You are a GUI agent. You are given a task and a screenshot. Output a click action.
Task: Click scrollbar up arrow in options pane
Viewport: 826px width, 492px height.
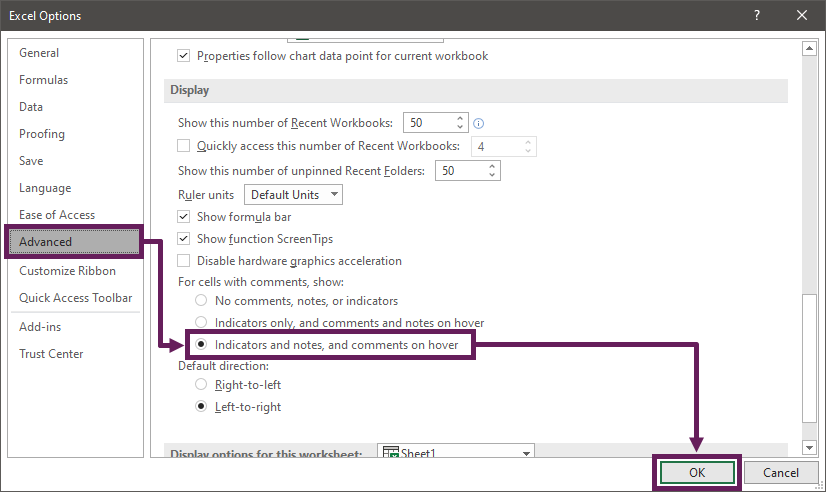coord(809,49)
